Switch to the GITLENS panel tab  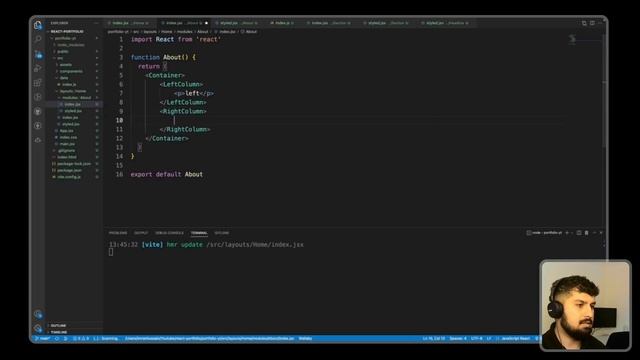(222, 233)
